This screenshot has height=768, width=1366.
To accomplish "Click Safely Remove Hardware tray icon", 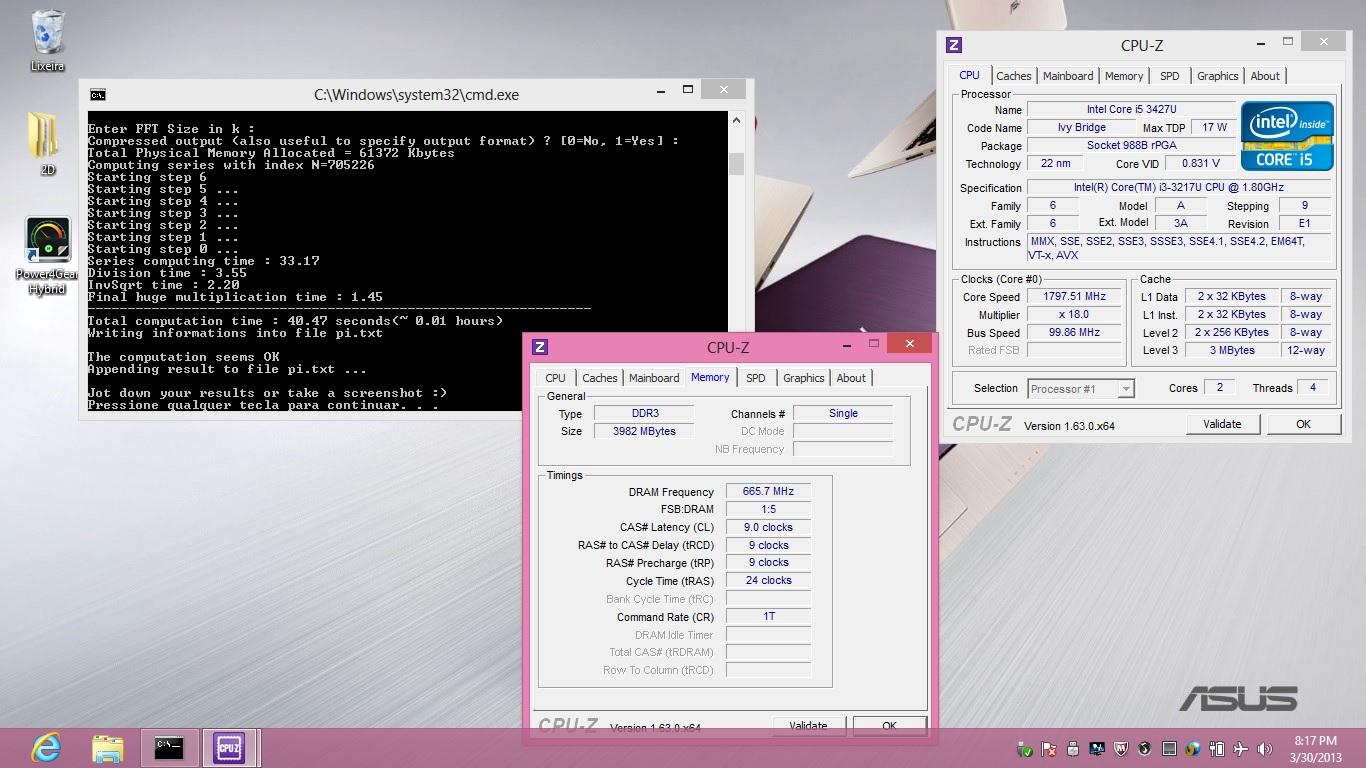I will click(1025, 748).
